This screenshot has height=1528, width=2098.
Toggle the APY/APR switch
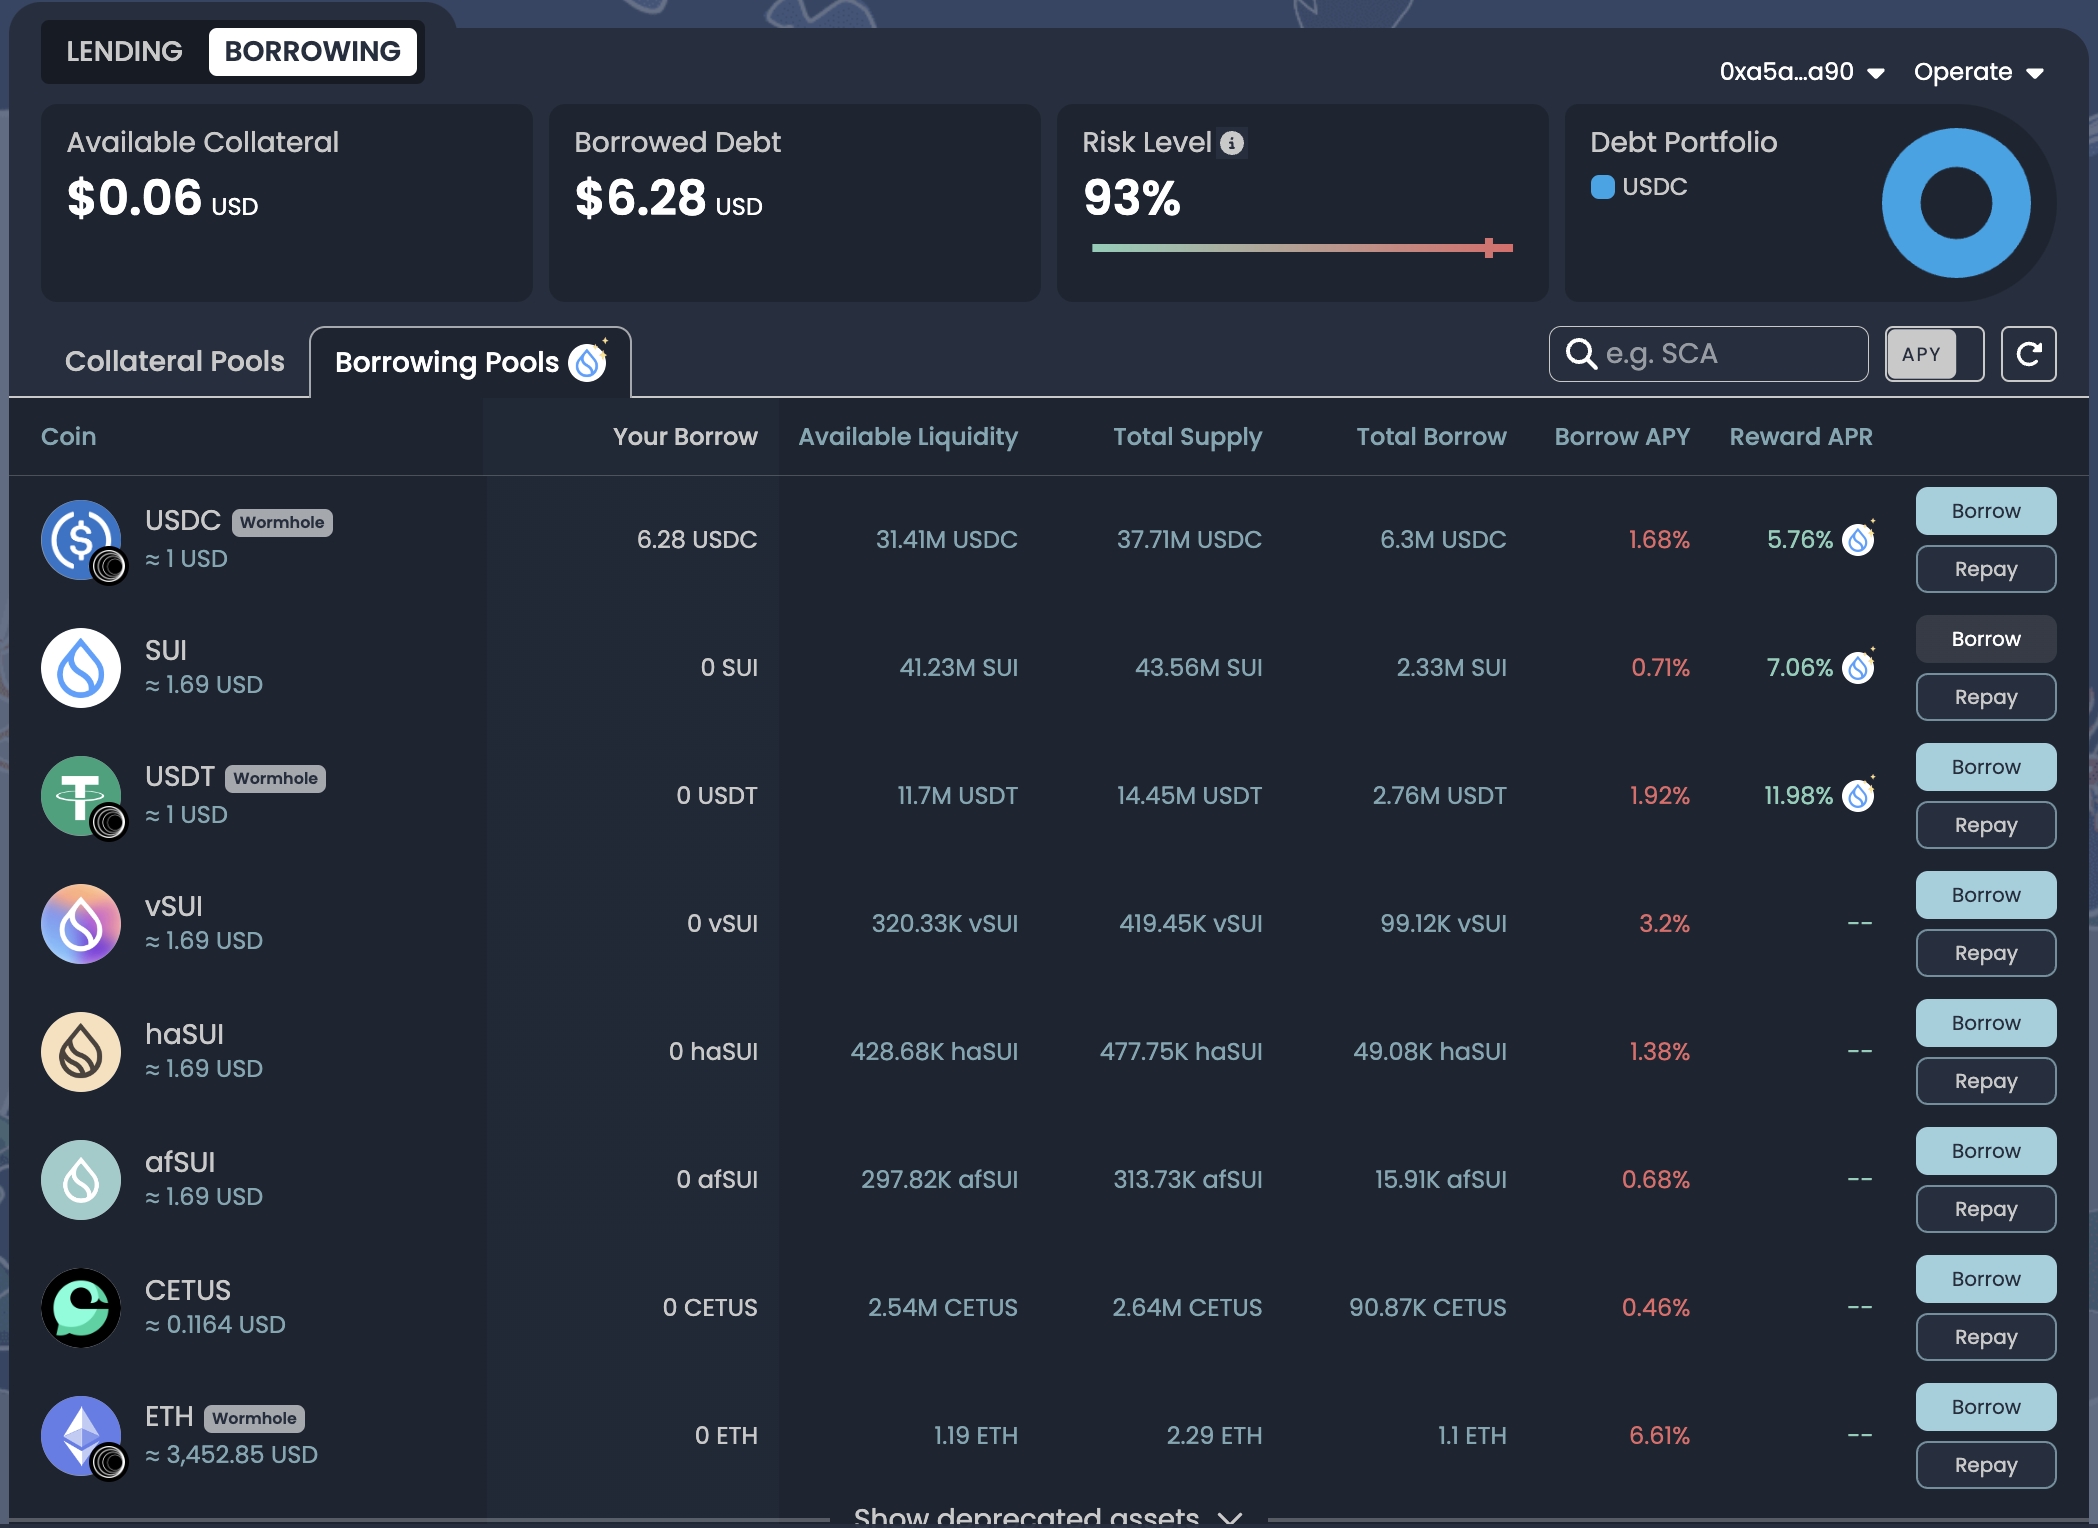tap(1934, 354)
